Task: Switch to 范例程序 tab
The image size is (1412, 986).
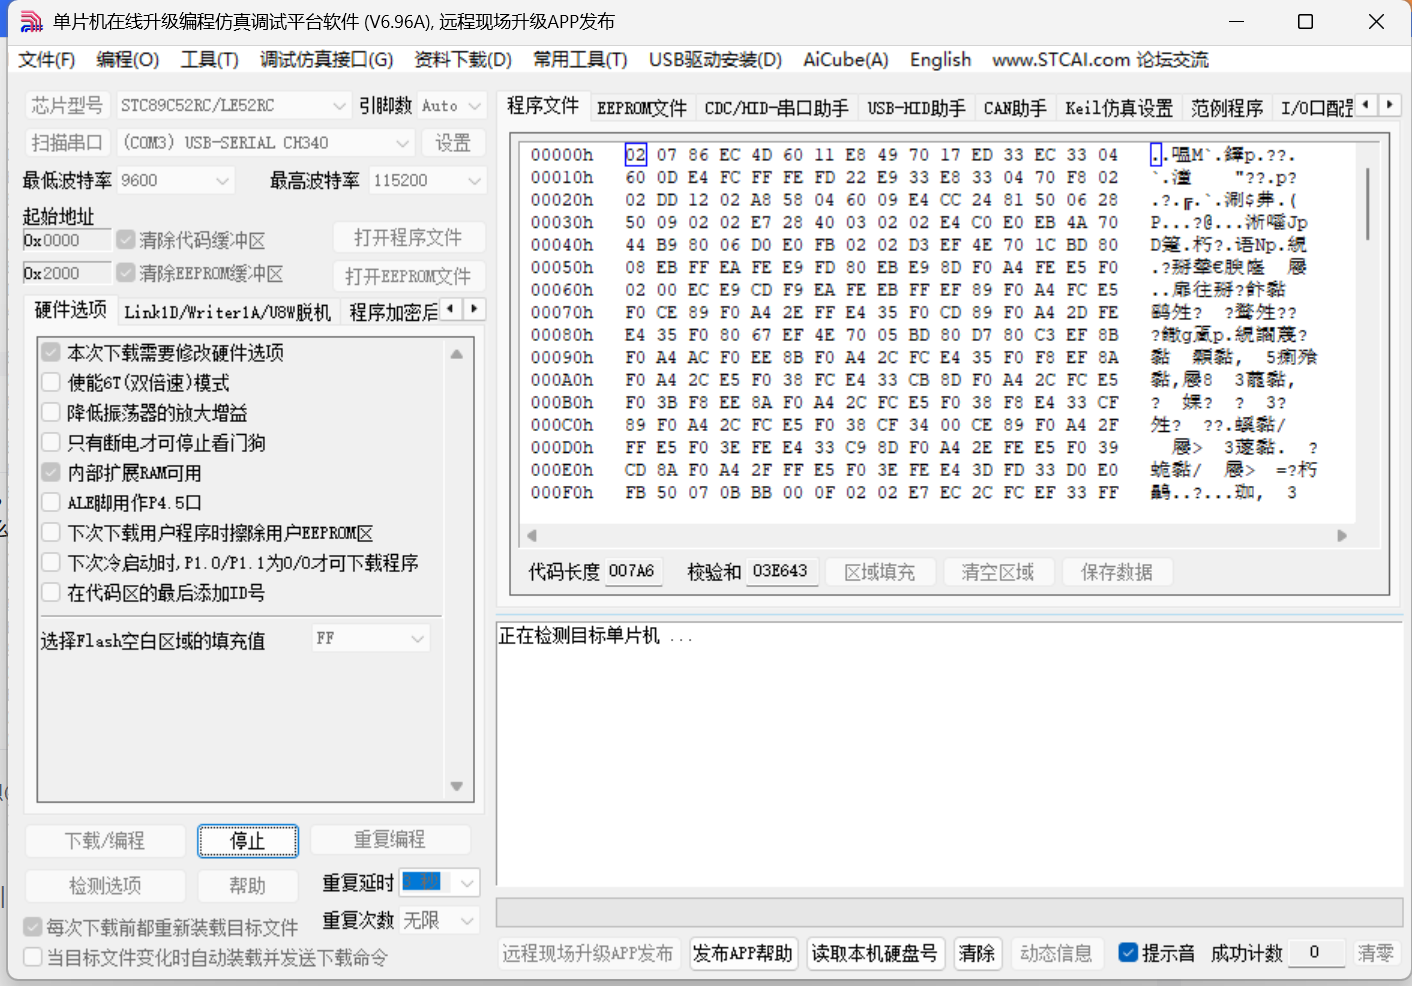Action: (1227, 108)
